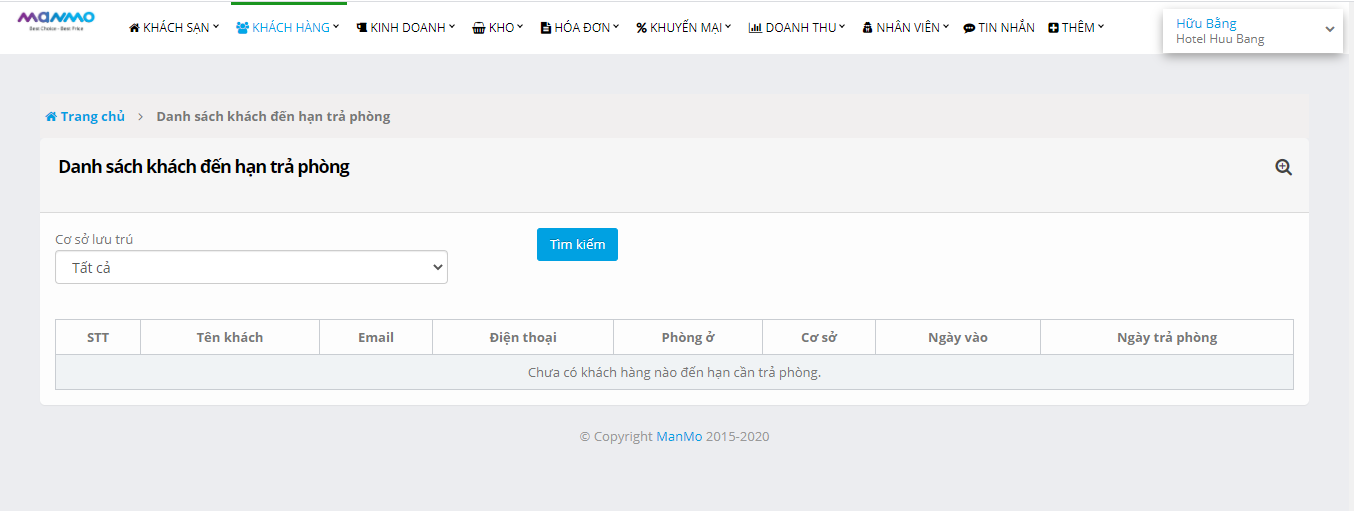This screenshot has width=1354, height=511.
Task: Open the Cơ sở lưu trú dropdown
Action: pyautogui.click(x=251, y=267)
